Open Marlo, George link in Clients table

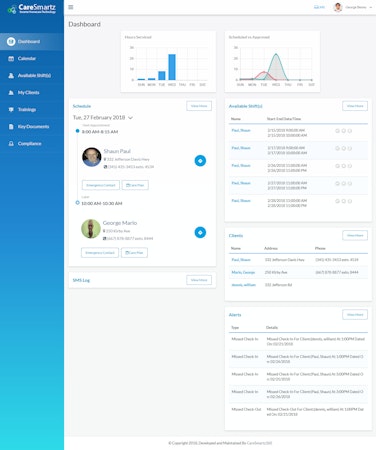click(x=243, y=272)
